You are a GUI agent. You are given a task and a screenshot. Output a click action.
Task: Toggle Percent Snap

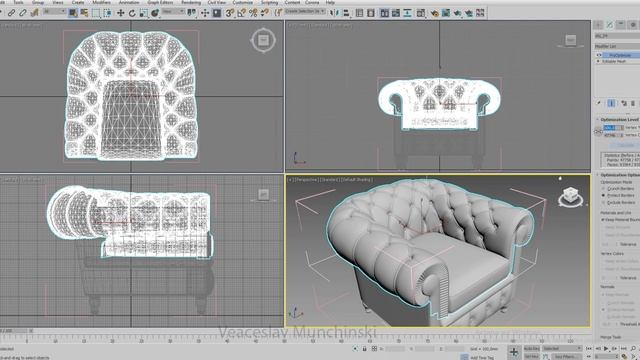(x=253, y=13)
